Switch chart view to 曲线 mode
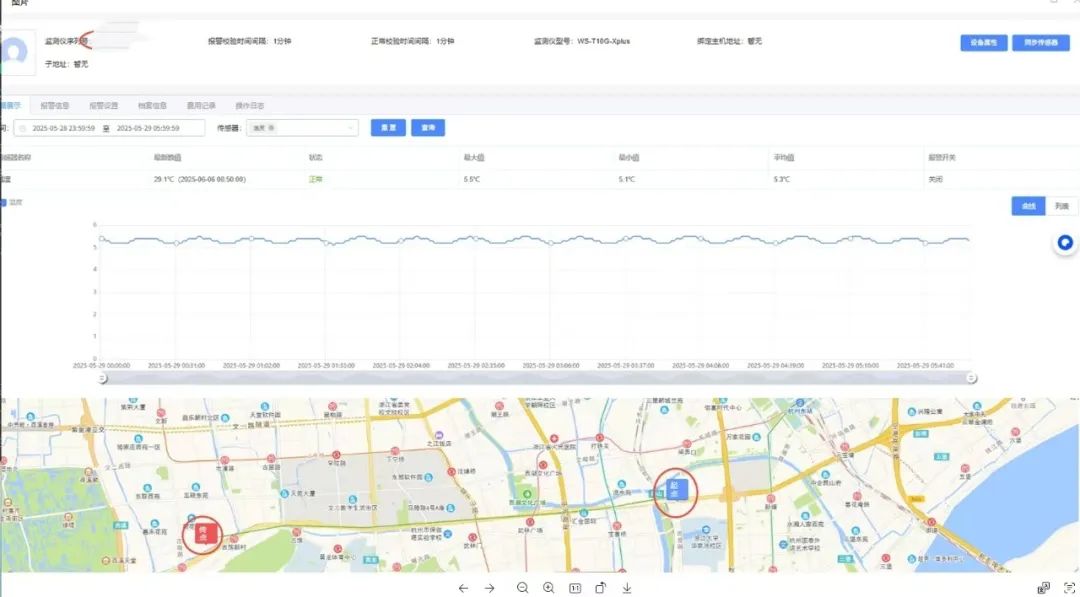This screenshot has width=1080, height=597. [1028, 206]
